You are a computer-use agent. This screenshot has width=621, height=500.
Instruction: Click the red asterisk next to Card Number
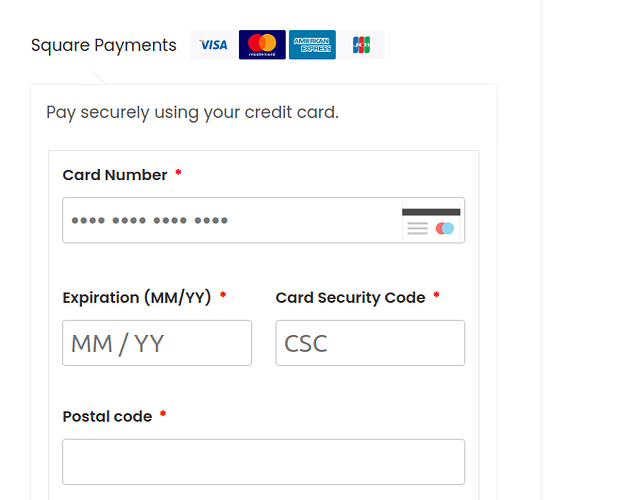point(178,172)
